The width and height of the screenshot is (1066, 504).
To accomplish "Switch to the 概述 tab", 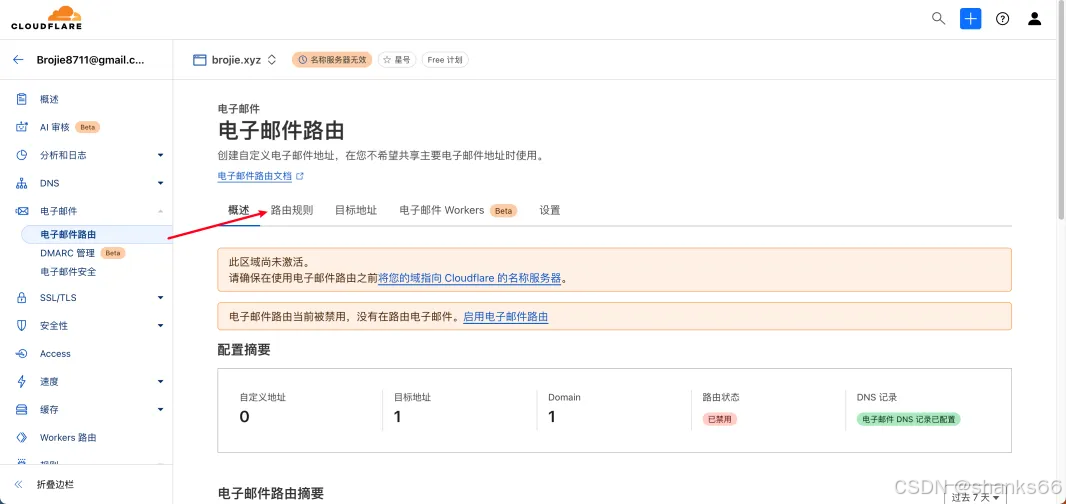I will tap(239, 210).
